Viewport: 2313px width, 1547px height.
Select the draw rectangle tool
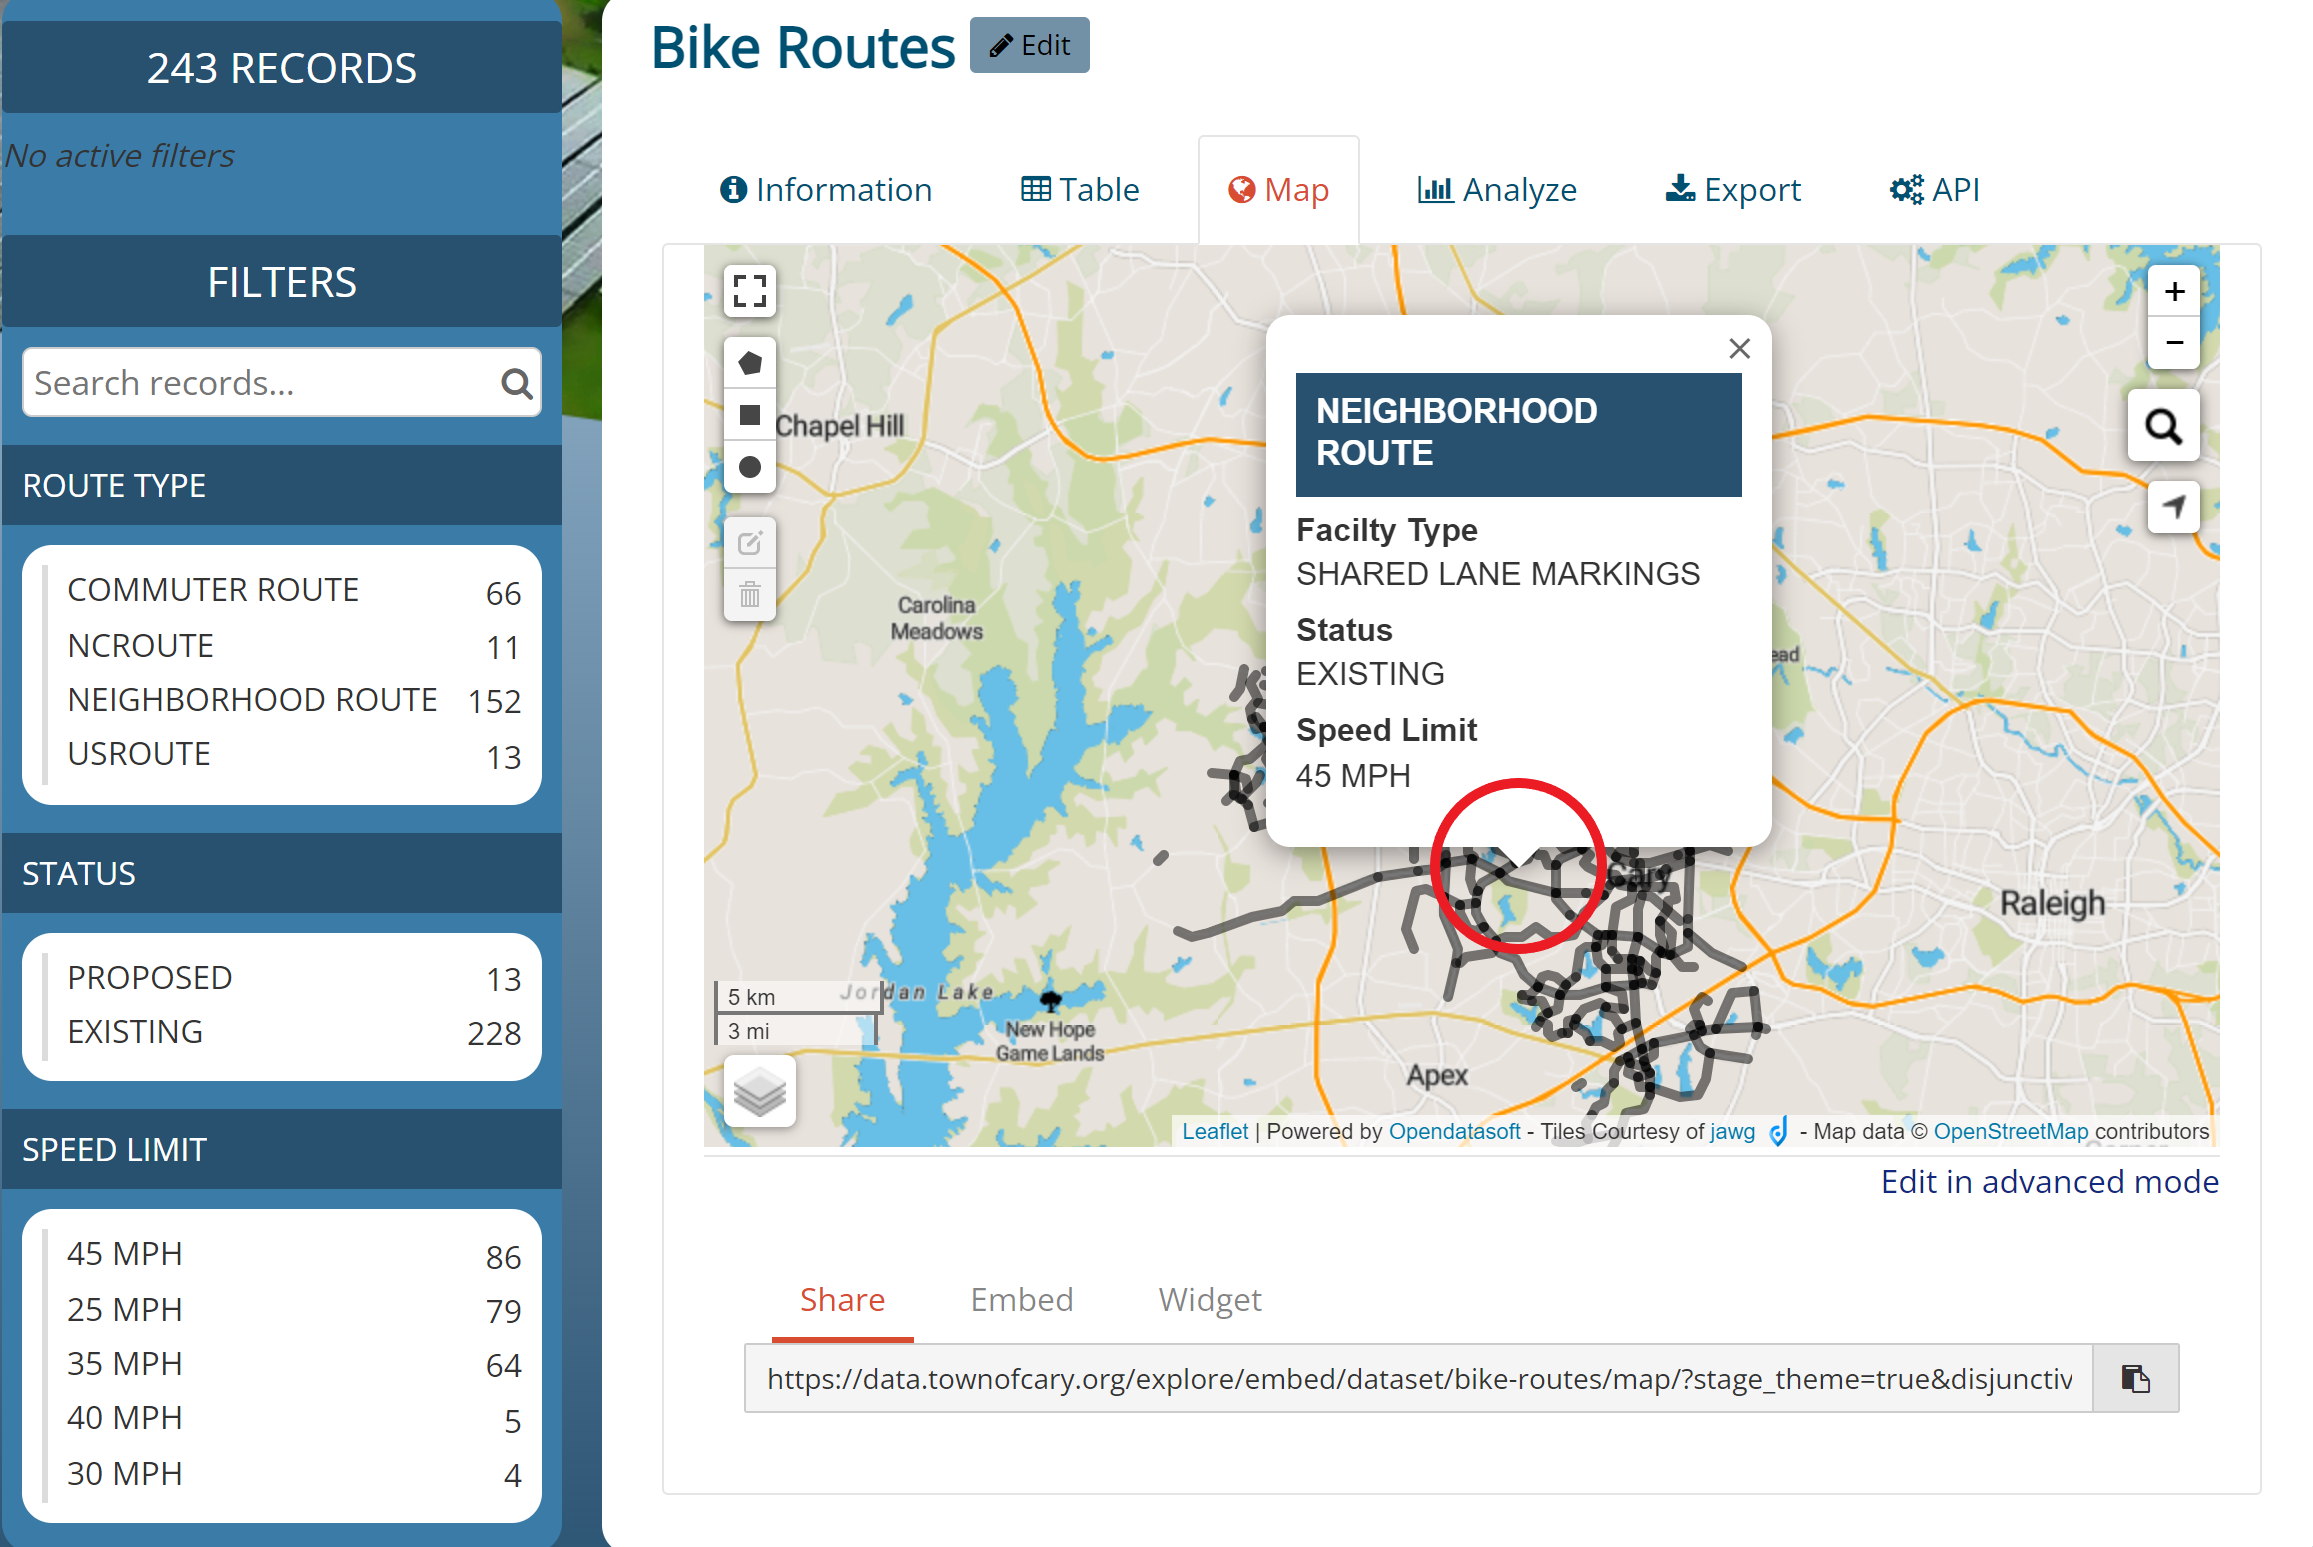click(749, 415)
